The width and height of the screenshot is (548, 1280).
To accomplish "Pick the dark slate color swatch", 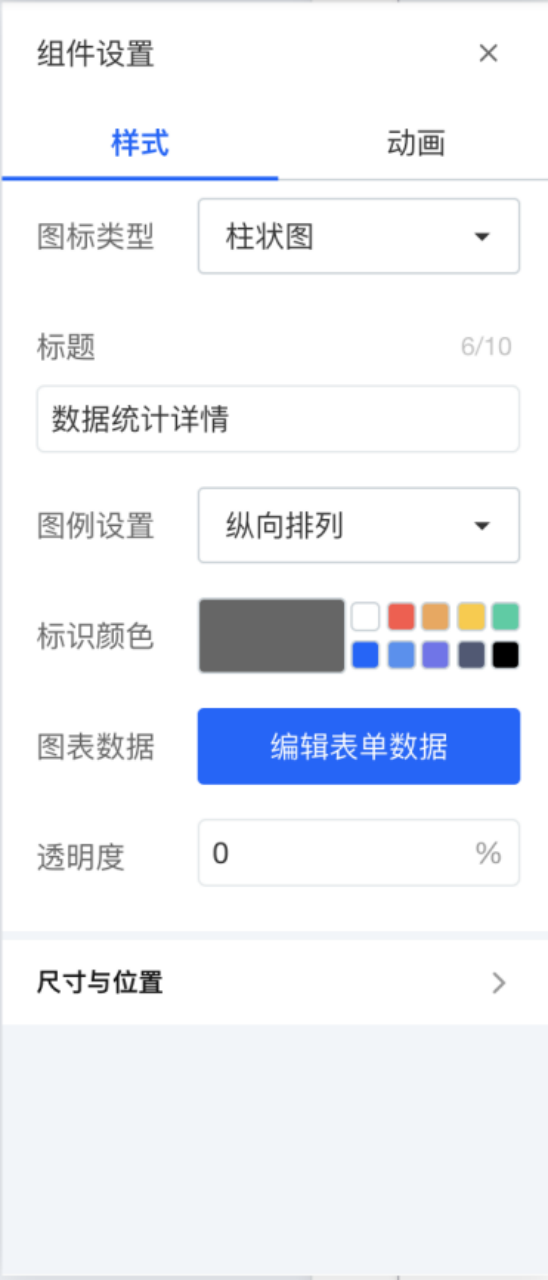I will pos(471,655).
